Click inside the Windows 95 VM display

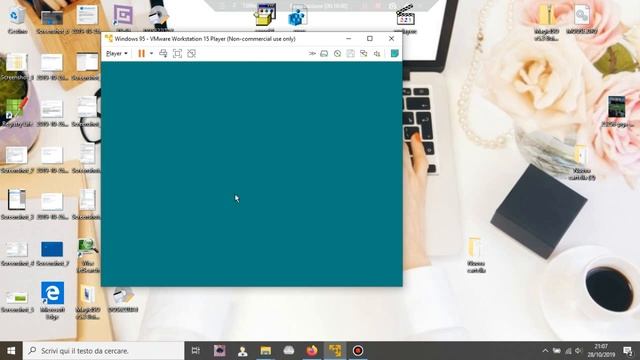251,174
